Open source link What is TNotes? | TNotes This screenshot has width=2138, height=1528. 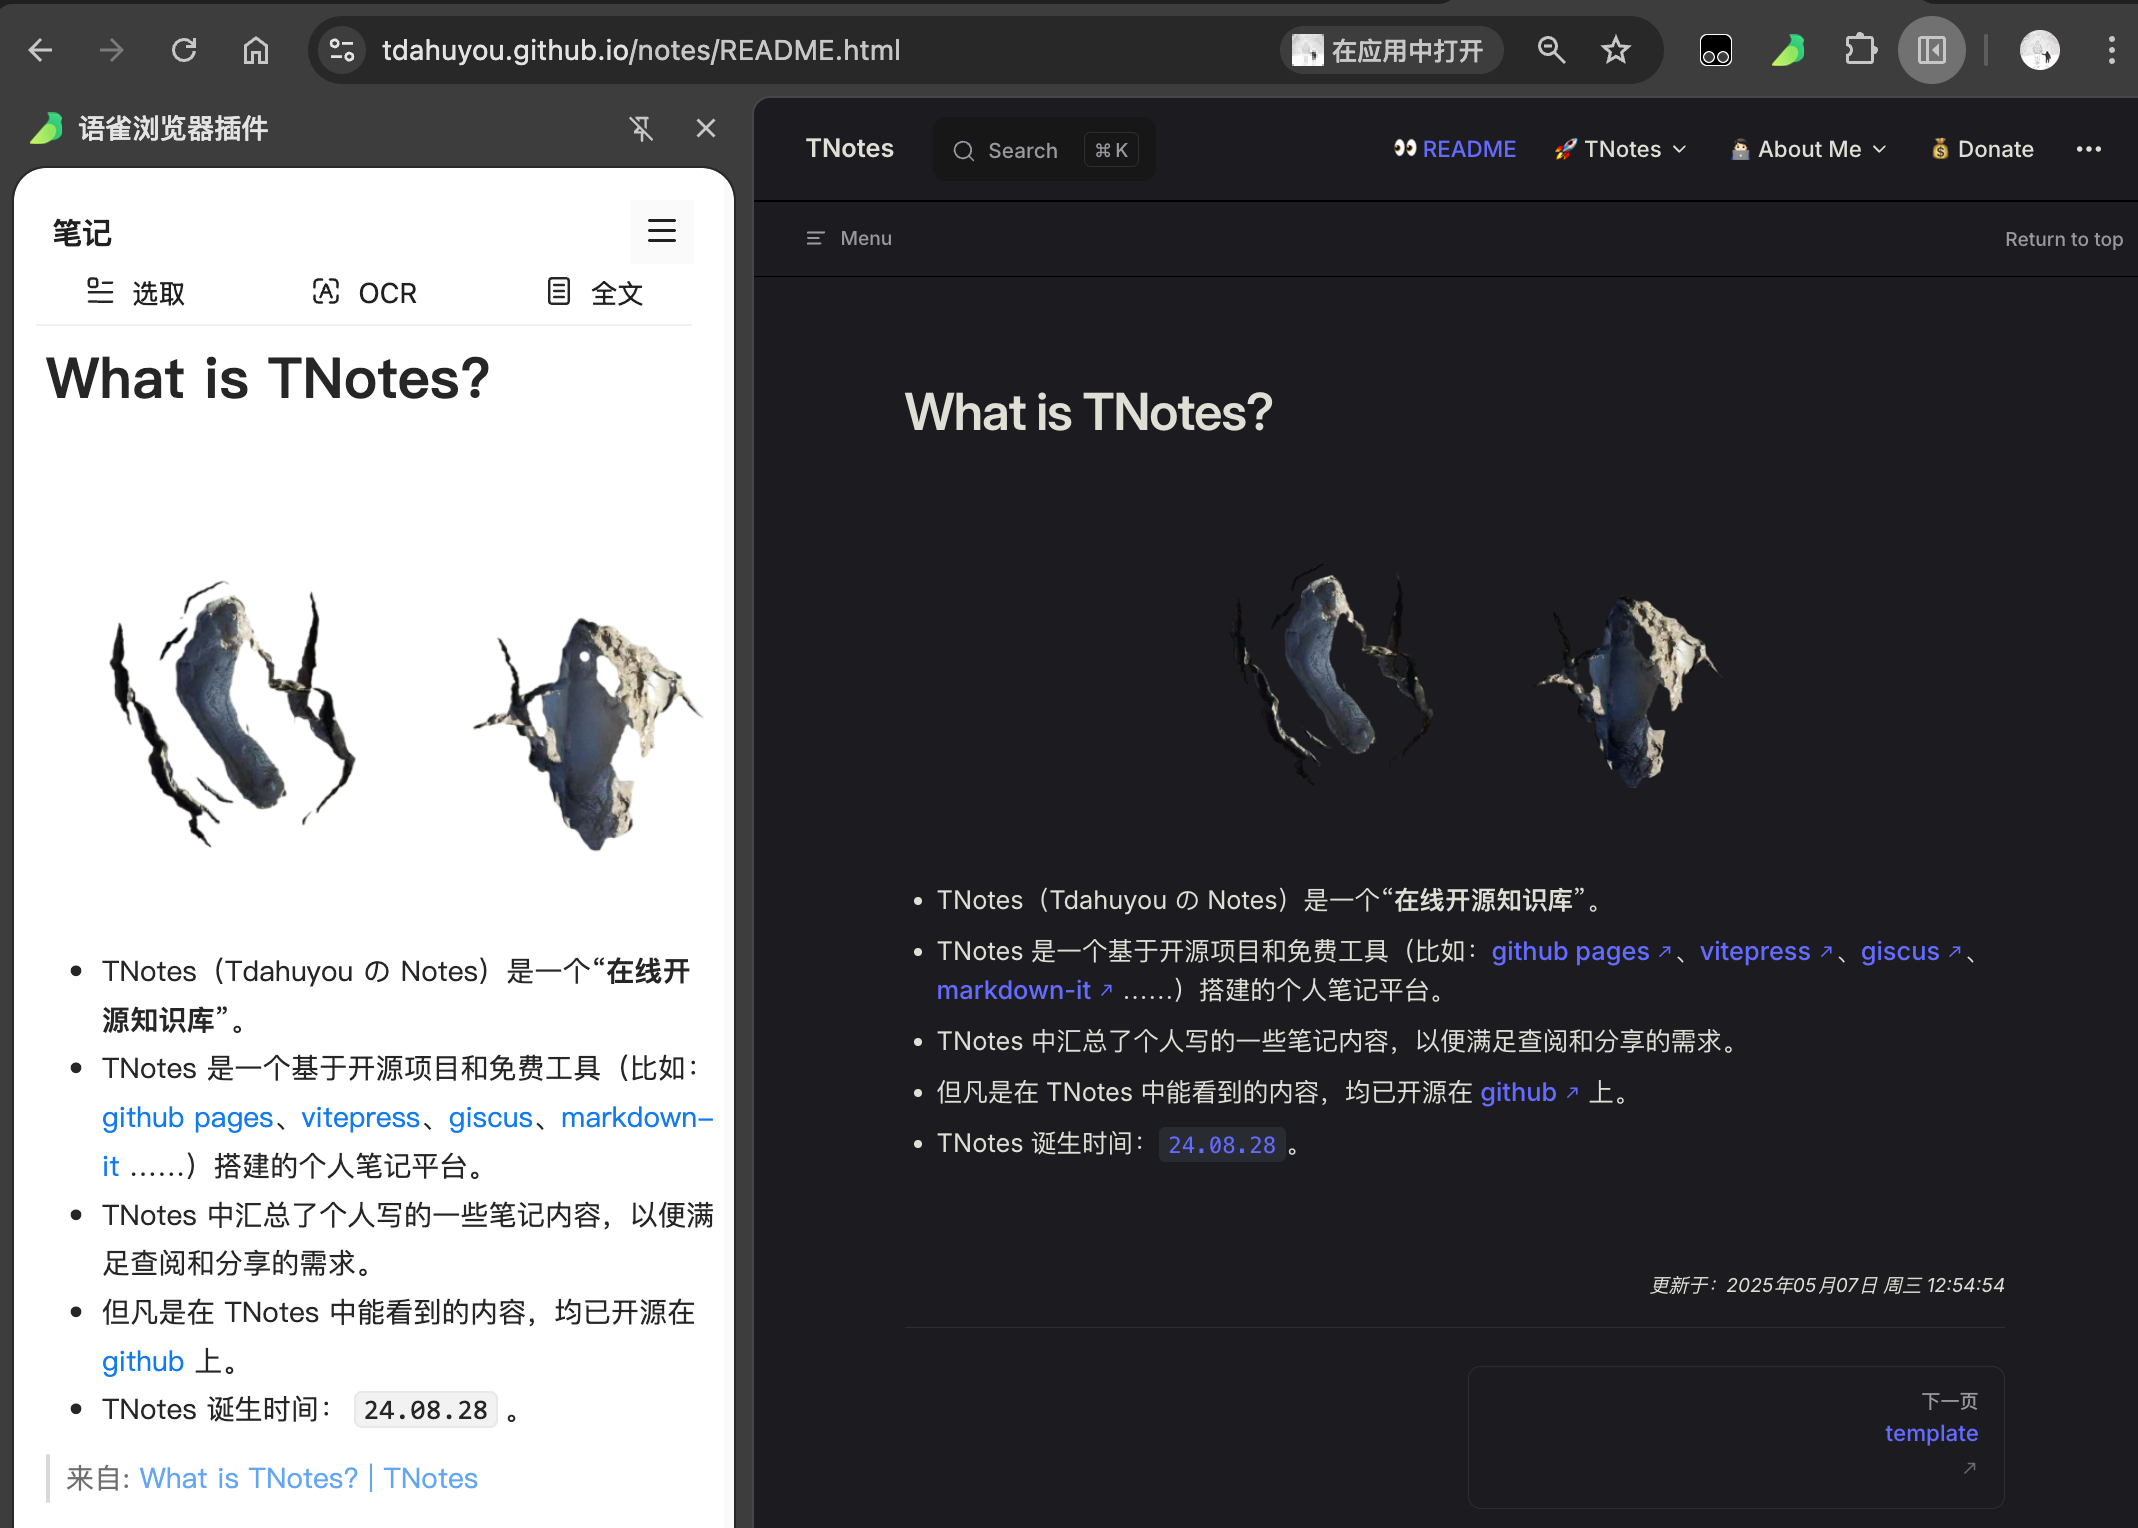[x=308, y=1478]
